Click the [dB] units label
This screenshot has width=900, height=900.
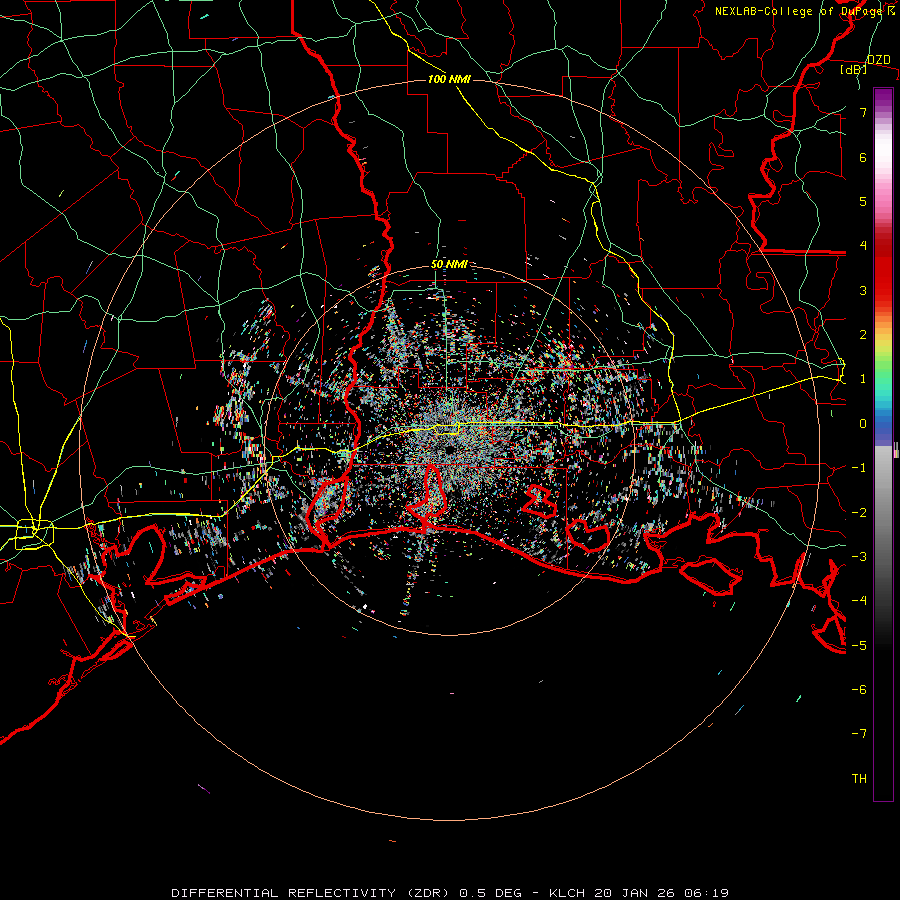pos(854,70)
